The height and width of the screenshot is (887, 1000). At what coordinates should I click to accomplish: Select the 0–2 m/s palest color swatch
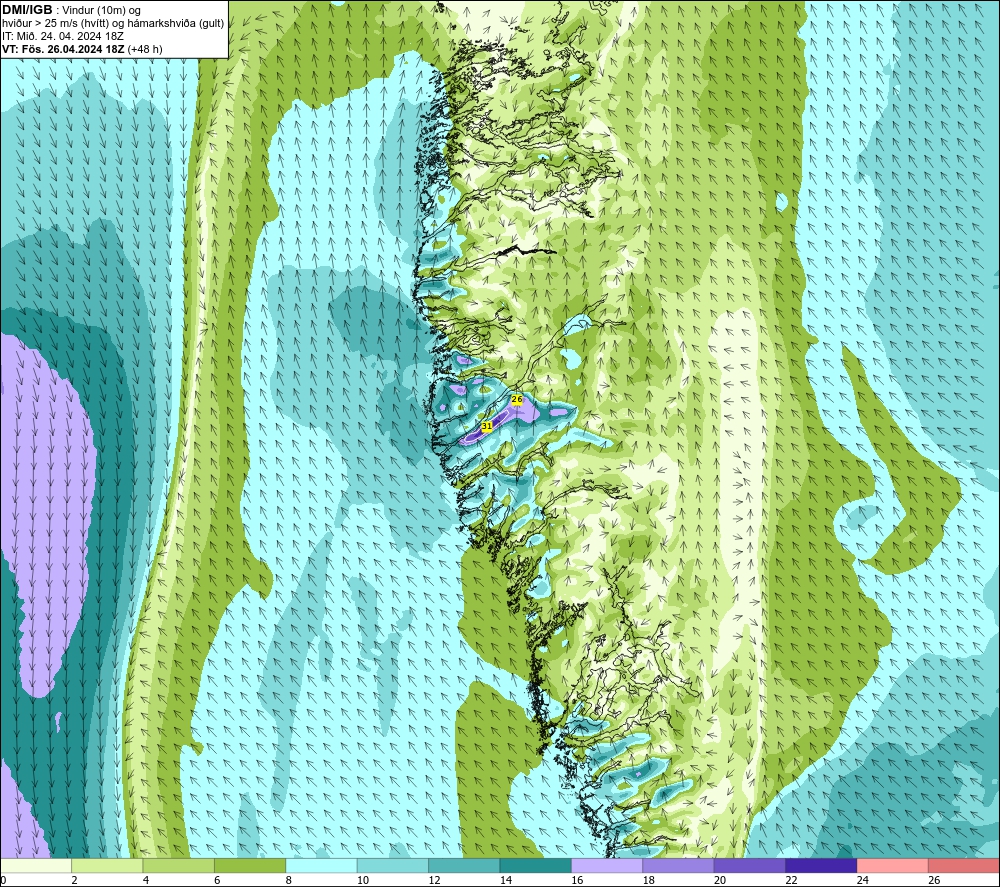click(36, 865)
